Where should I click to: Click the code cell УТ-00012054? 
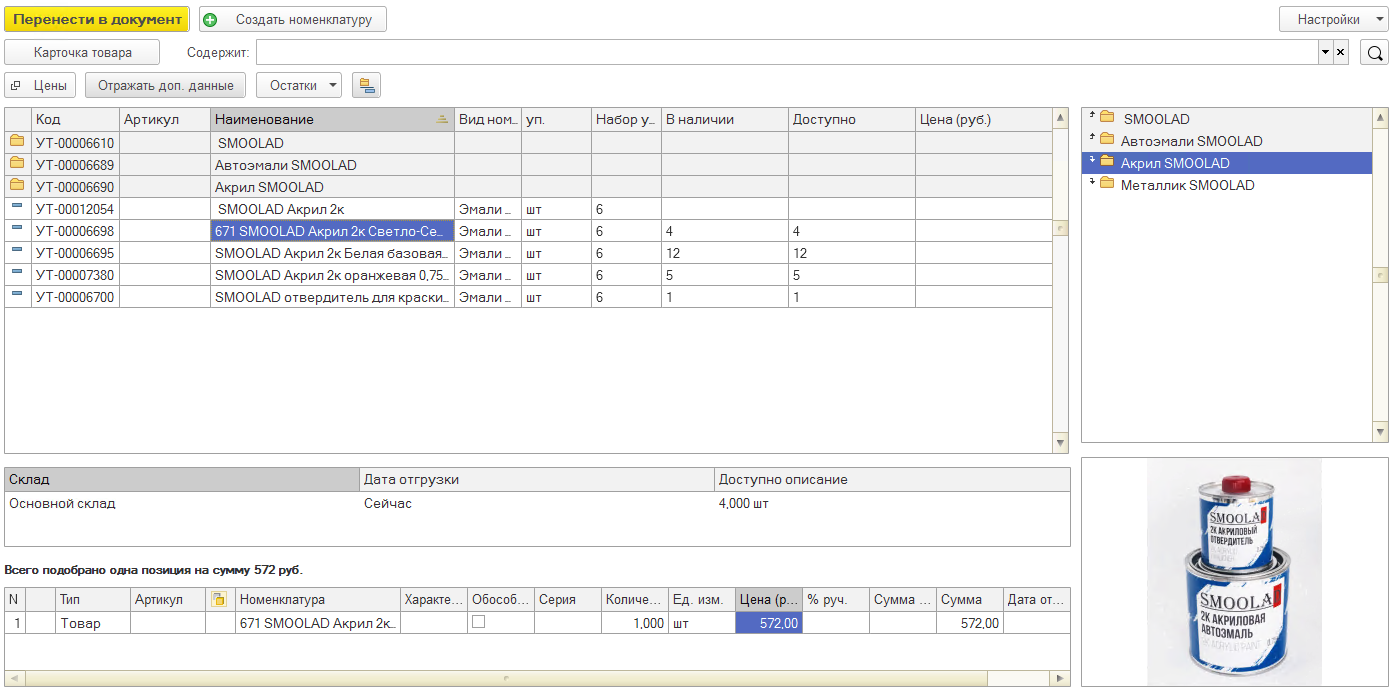click(76, 209)
